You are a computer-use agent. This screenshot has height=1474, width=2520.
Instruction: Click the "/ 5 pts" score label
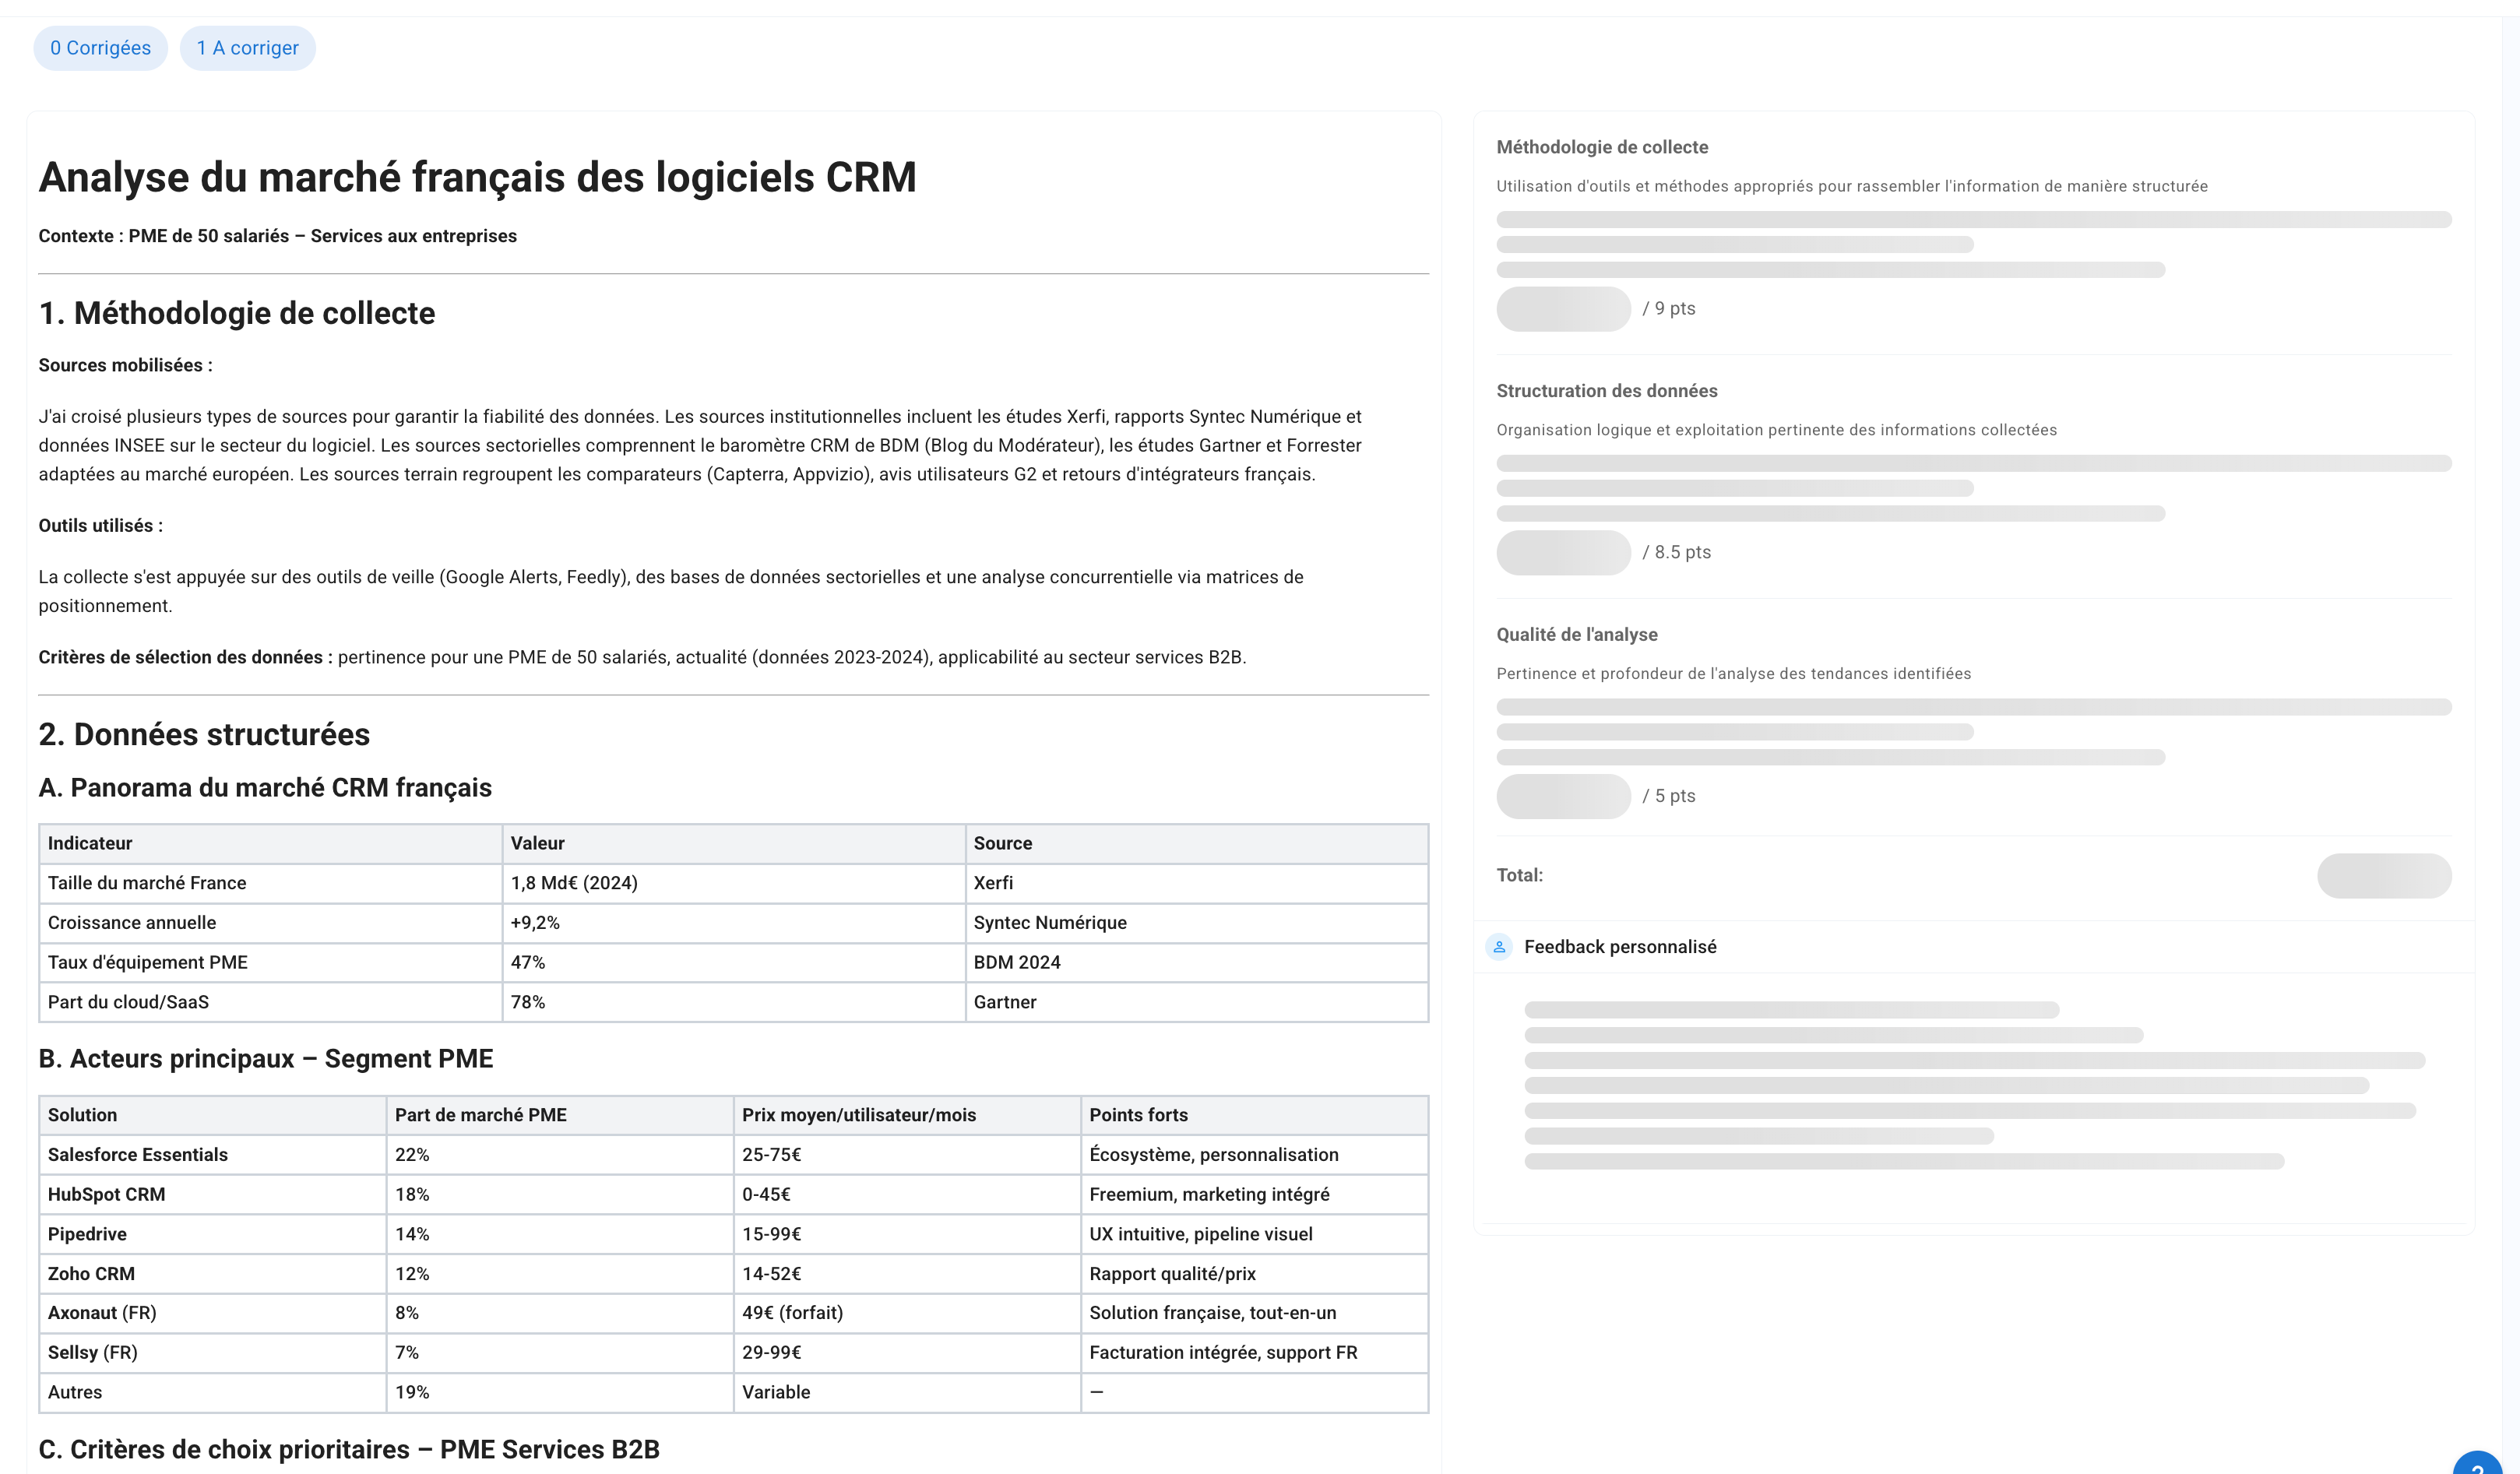pos(1669,796)
